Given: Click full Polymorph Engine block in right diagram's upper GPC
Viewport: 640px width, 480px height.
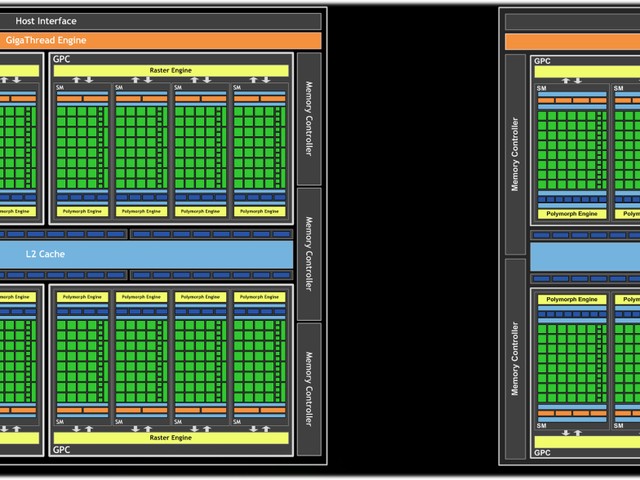Looking at the screenshot, I should (572, 214).
